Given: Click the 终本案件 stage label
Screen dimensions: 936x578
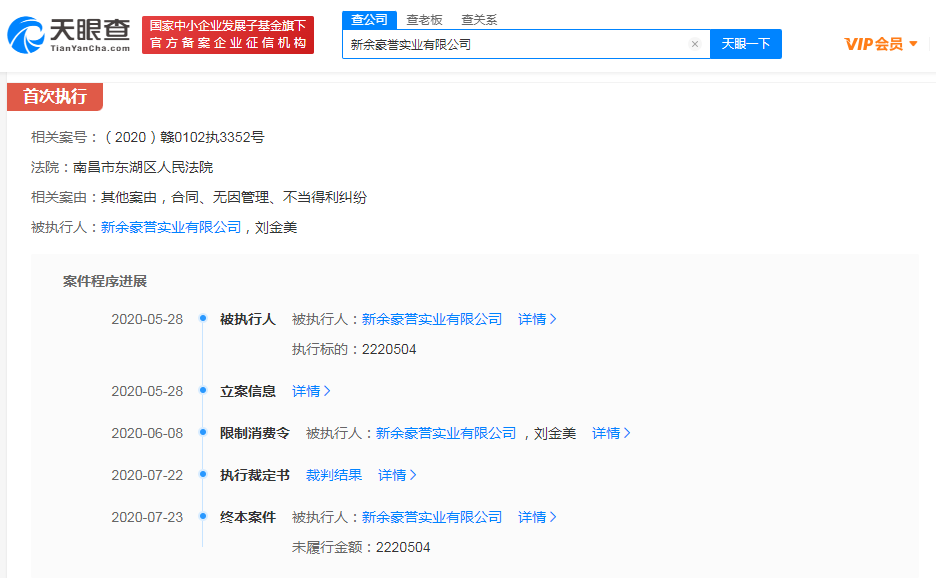Looking at the screenshot, I should click(x=248, y=517).
